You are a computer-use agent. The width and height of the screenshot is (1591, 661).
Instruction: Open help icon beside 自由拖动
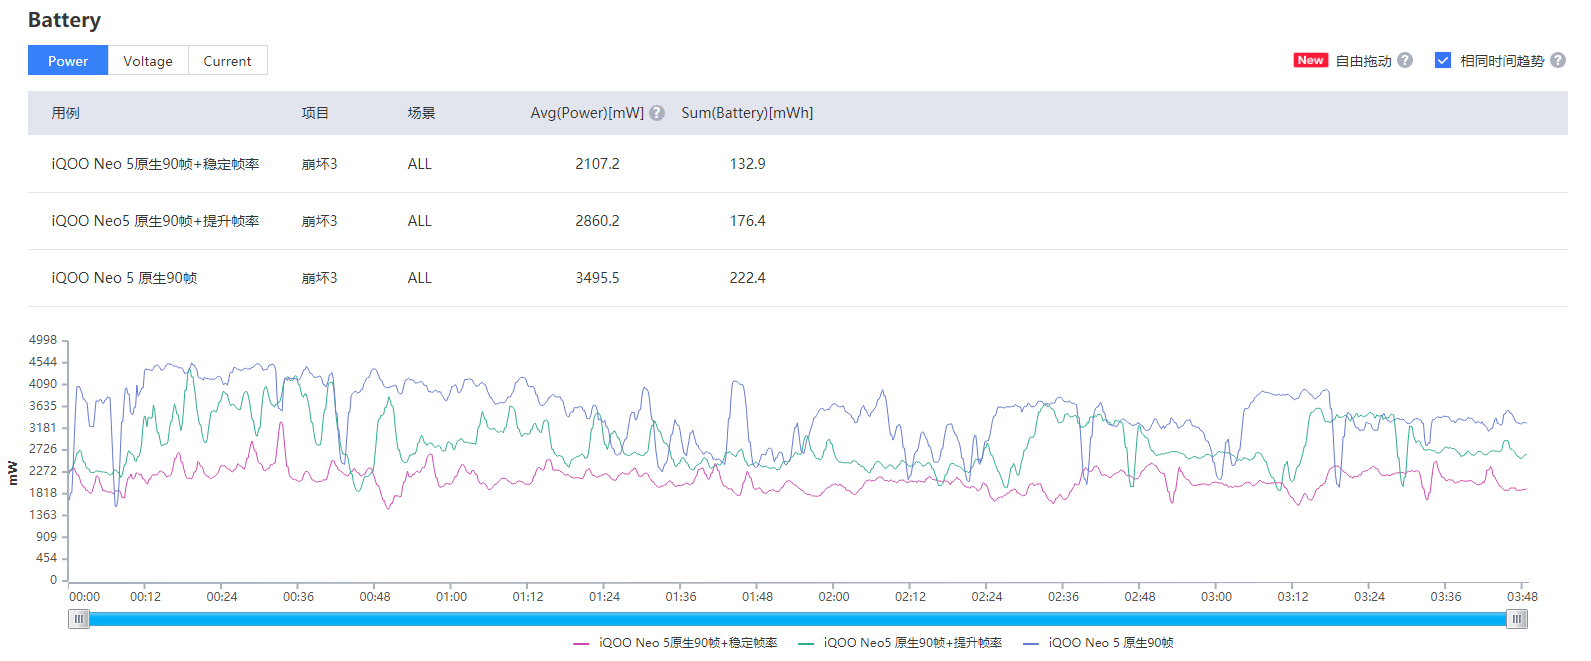pos(1405,60)
